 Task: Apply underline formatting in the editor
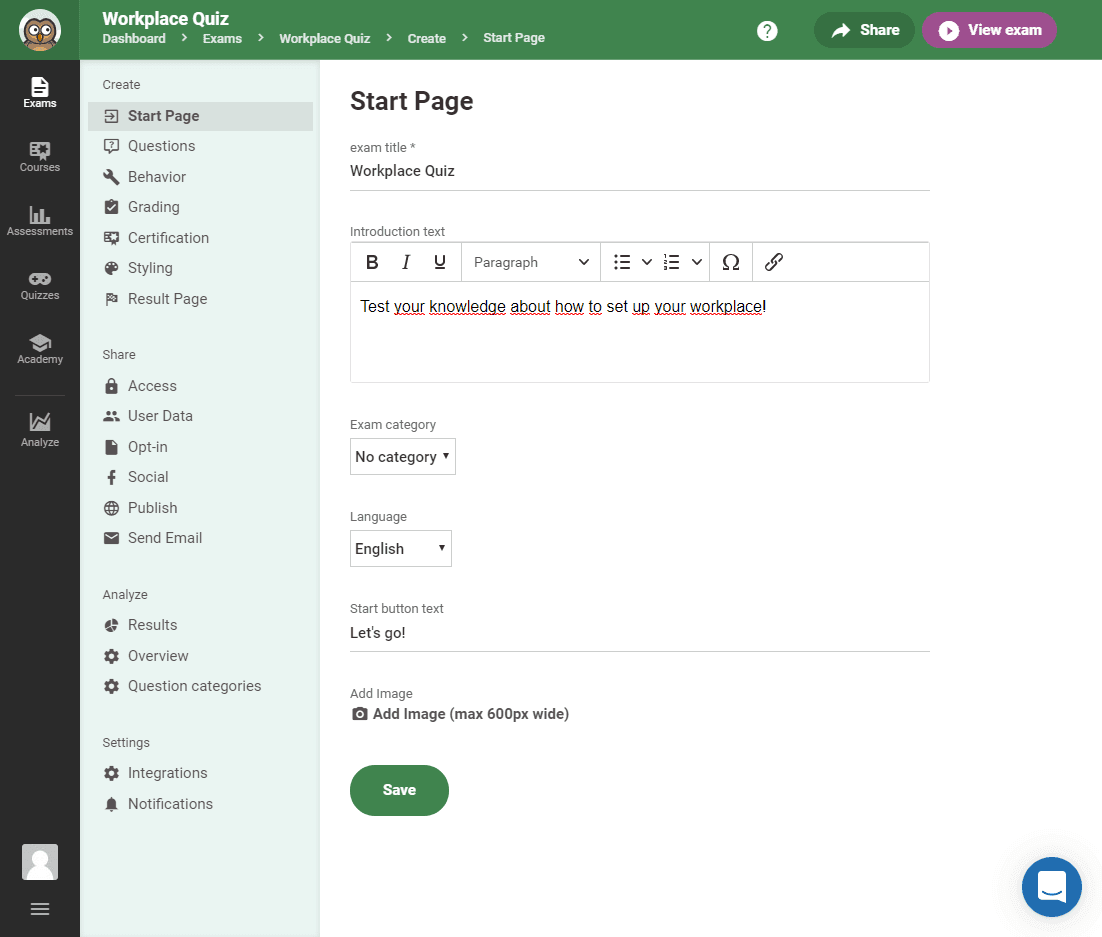[440, 262]
